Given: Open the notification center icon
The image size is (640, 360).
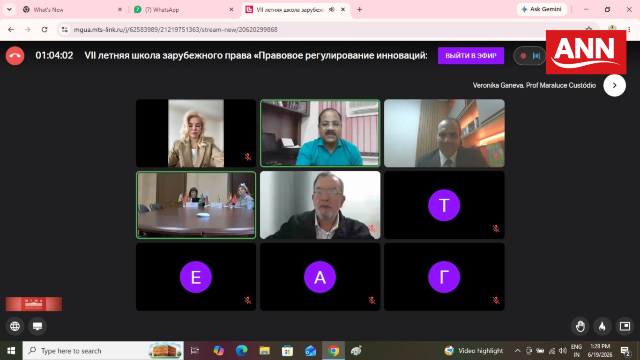Looking at the screenshot, I should 625,351.
